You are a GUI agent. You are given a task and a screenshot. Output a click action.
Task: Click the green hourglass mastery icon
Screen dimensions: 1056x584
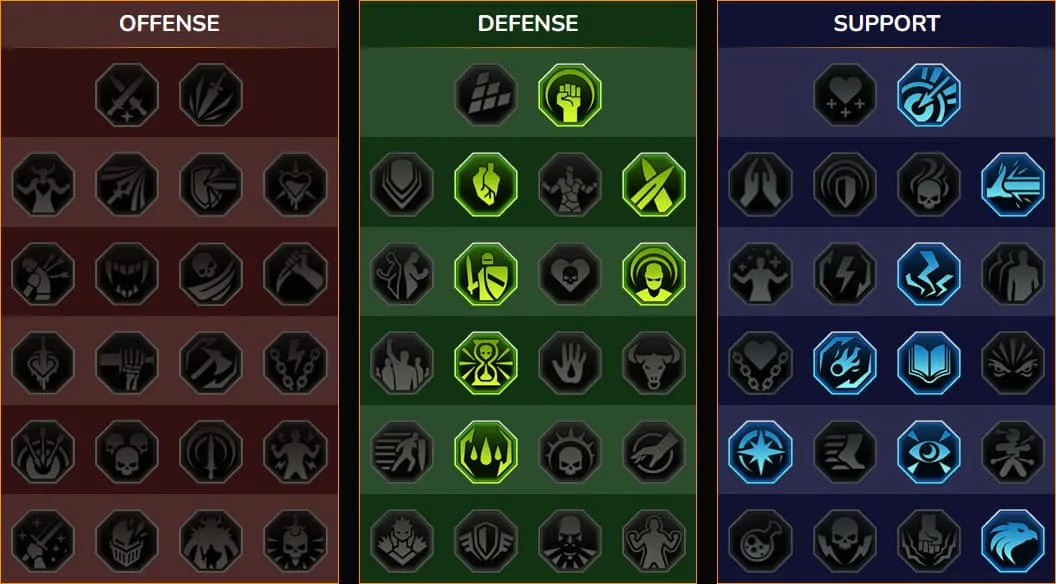point(486,363)
